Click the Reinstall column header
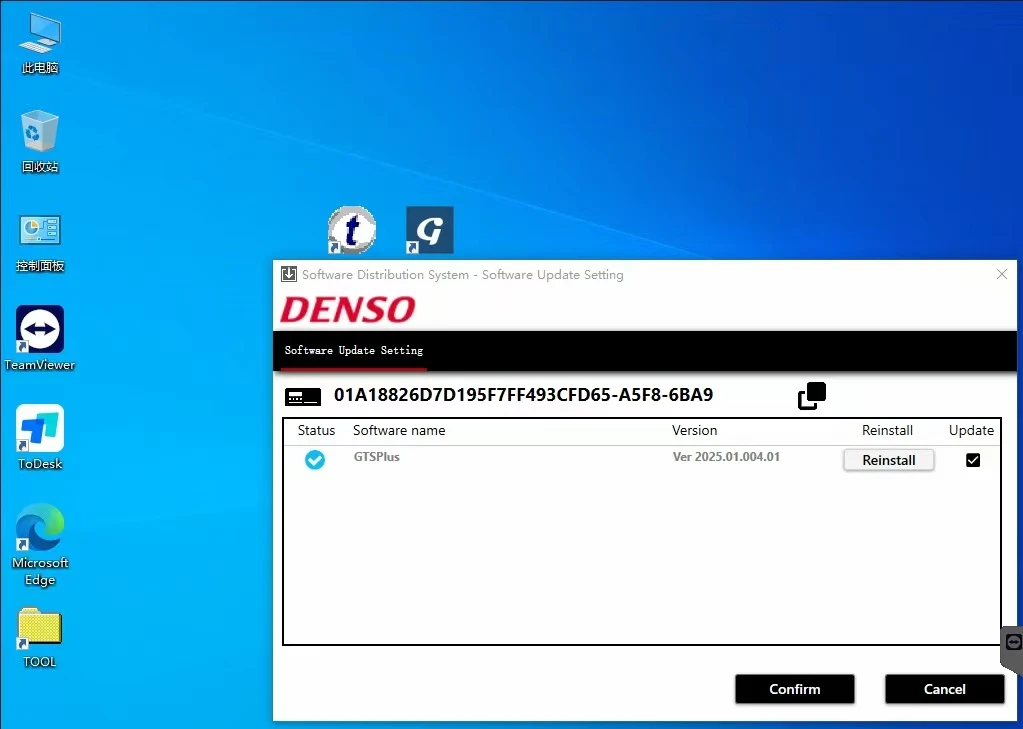 887,430
